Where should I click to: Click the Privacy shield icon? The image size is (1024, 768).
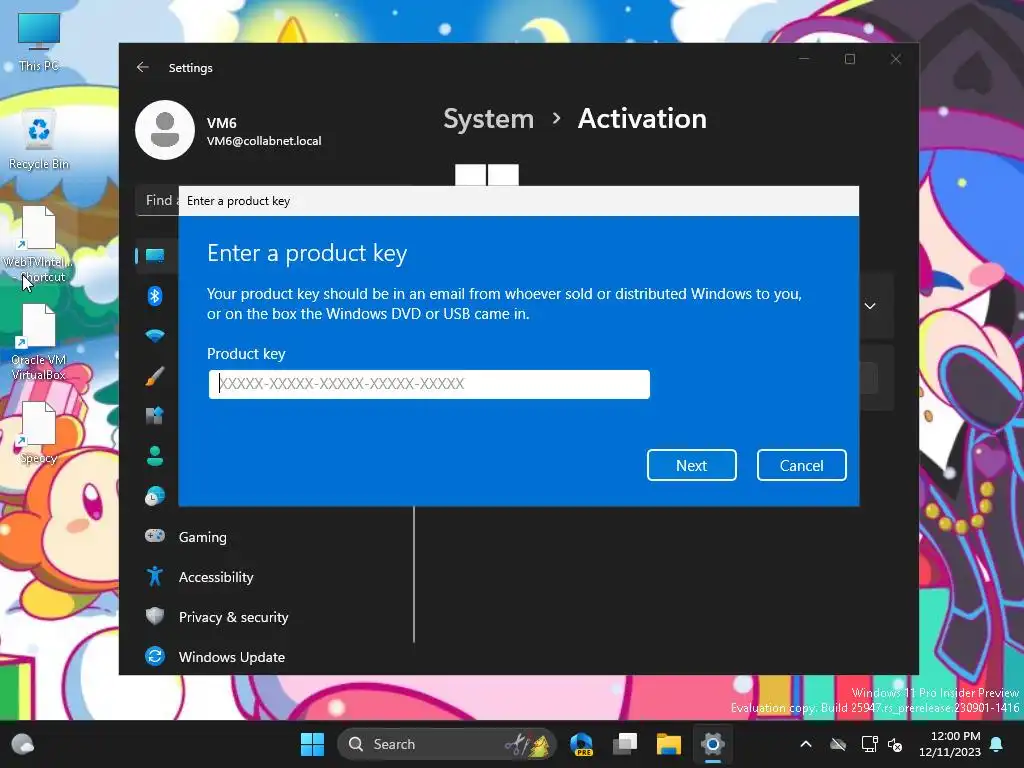155,616
